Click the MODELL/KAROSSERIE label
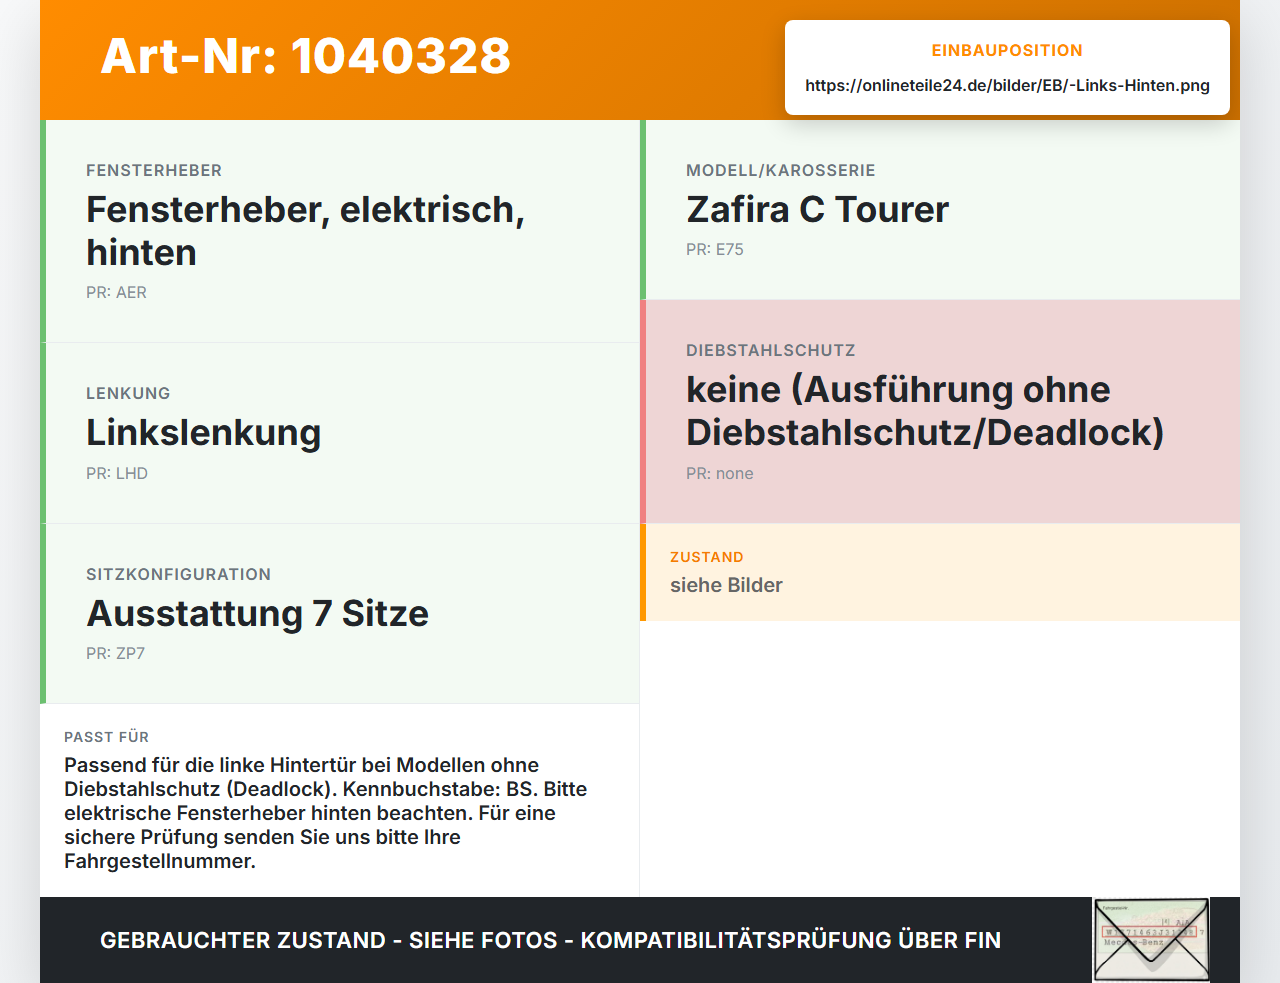1280x983 pixels. [x=781, y=171]
